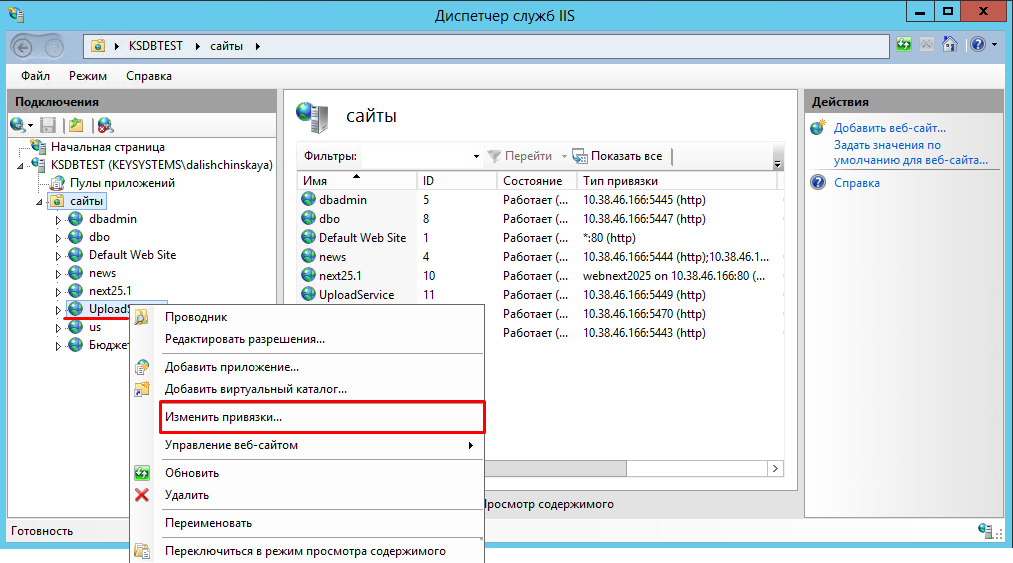Choose Переименовать from the context menu

(307, 523)
